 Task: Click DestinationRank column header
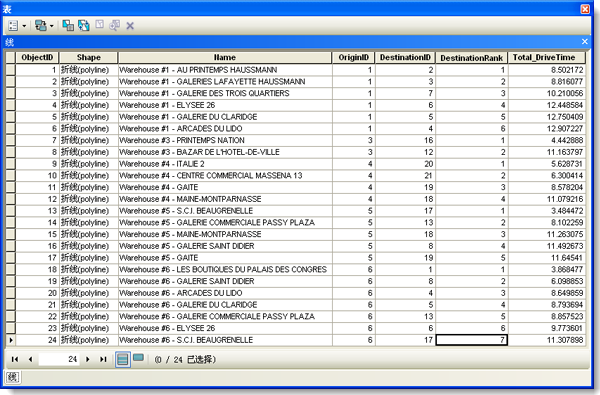click(x=471, y=57)
